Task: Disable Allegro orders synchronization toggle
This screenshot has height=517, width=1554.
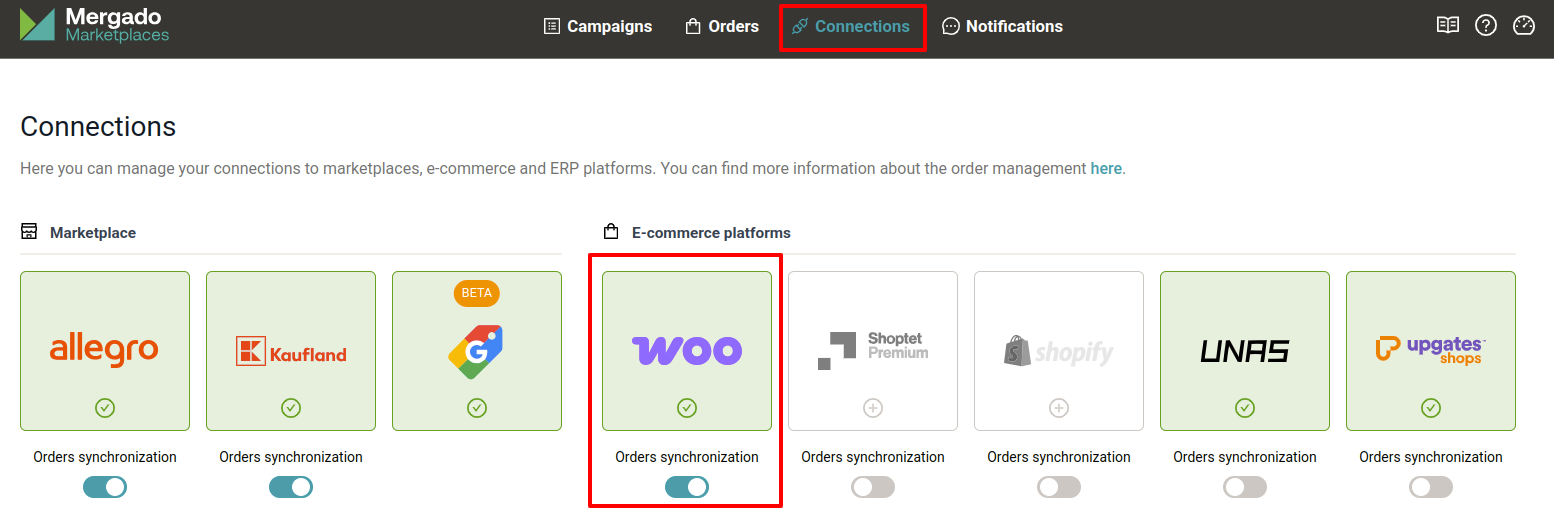Action: tap(105, 487)
